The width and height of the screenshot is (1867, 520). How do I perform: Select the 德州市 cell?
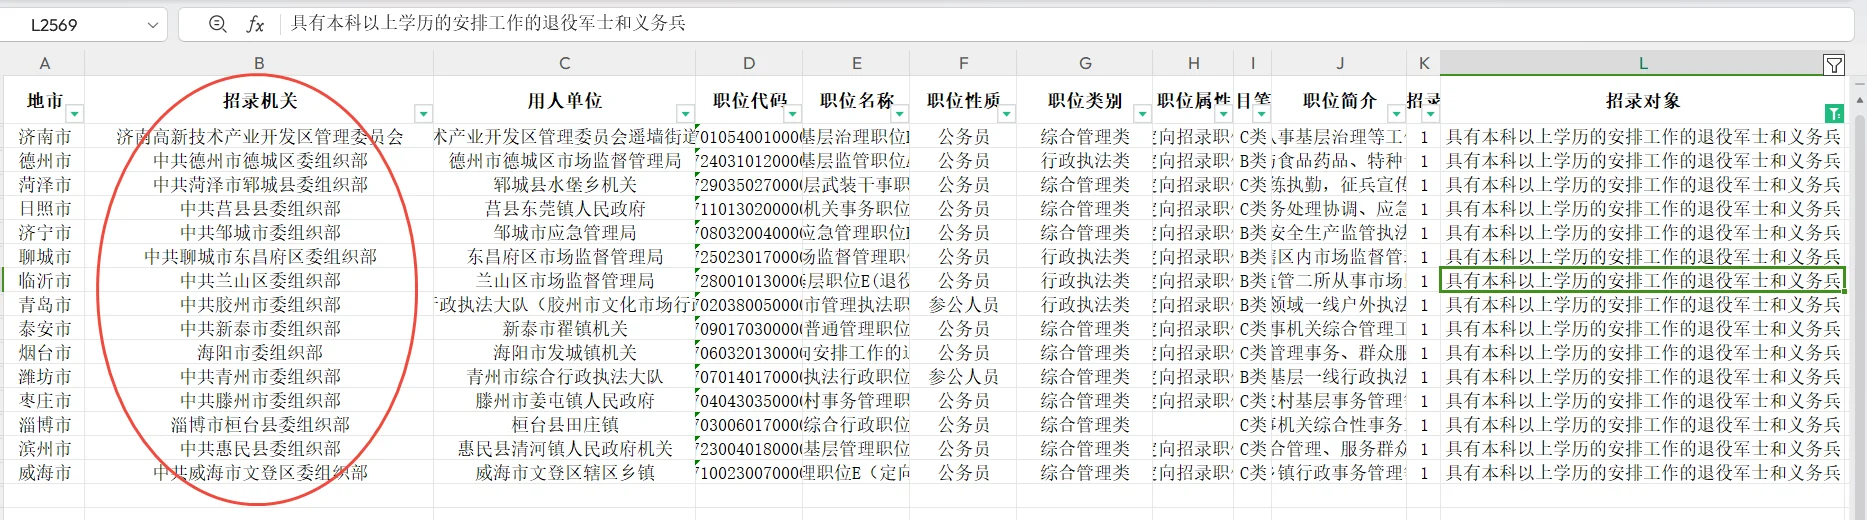point(44,161)
